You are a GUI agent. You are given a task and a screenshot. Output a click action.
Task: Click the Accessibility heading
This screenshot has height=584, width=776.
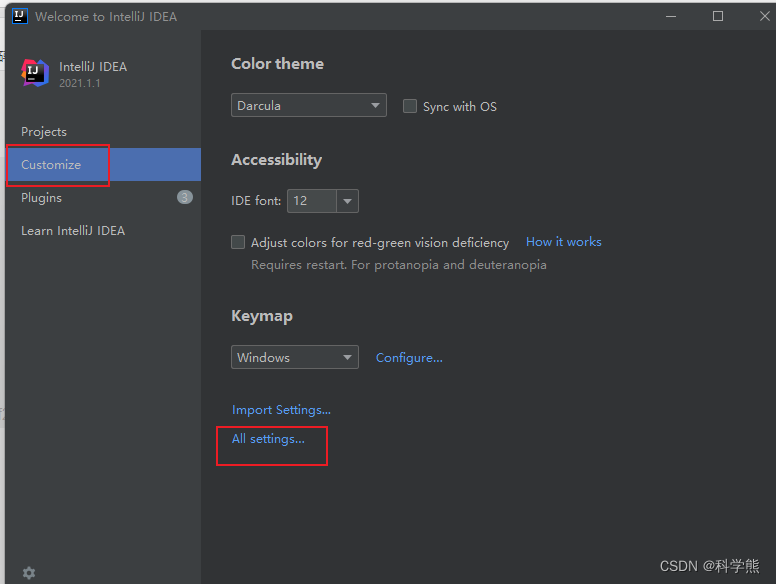(x=276, y=160)
